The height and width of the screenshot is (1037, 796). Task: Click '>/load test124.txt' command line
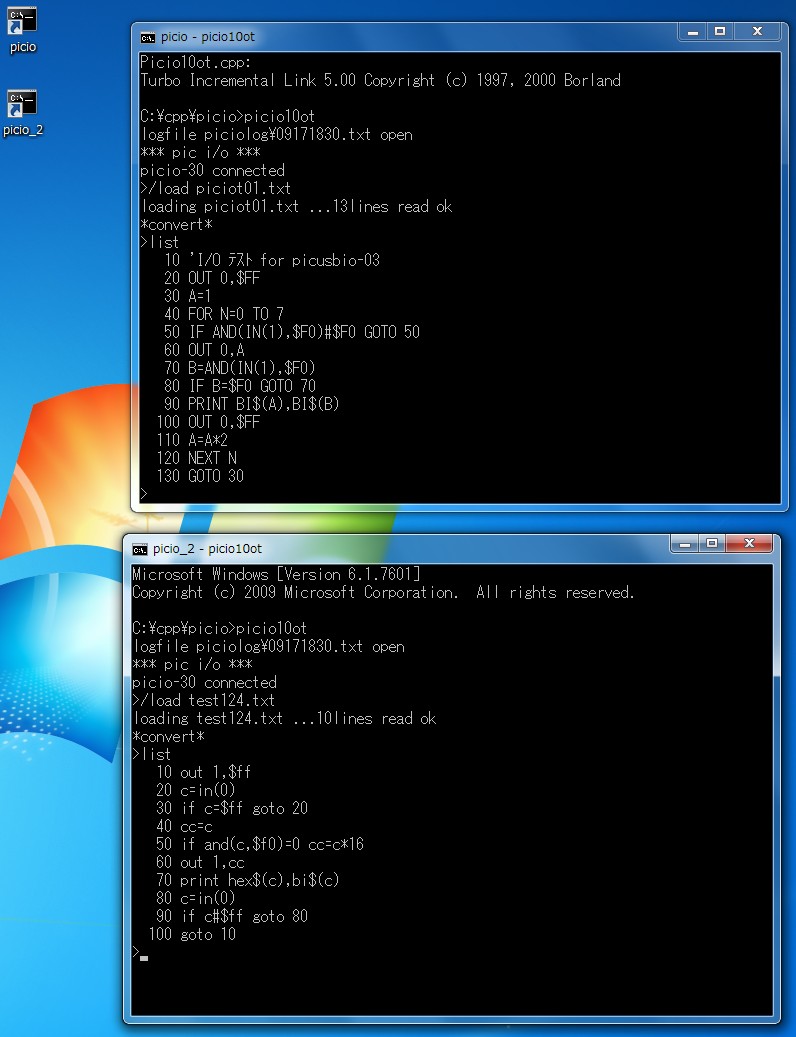pos(204,700)
